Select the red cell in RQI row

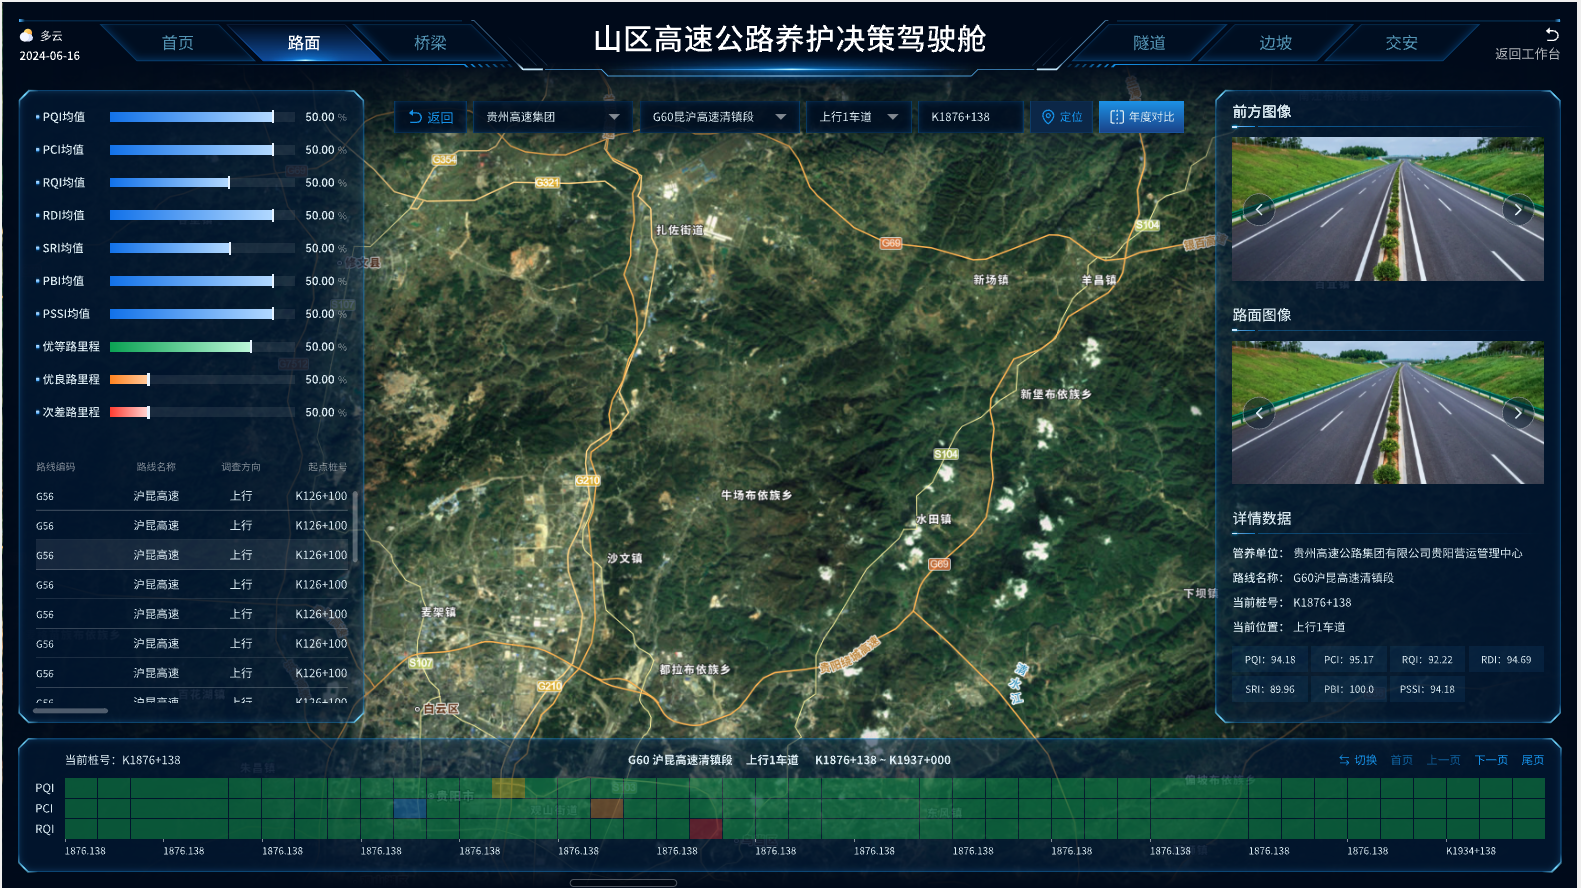click(705, 829)
